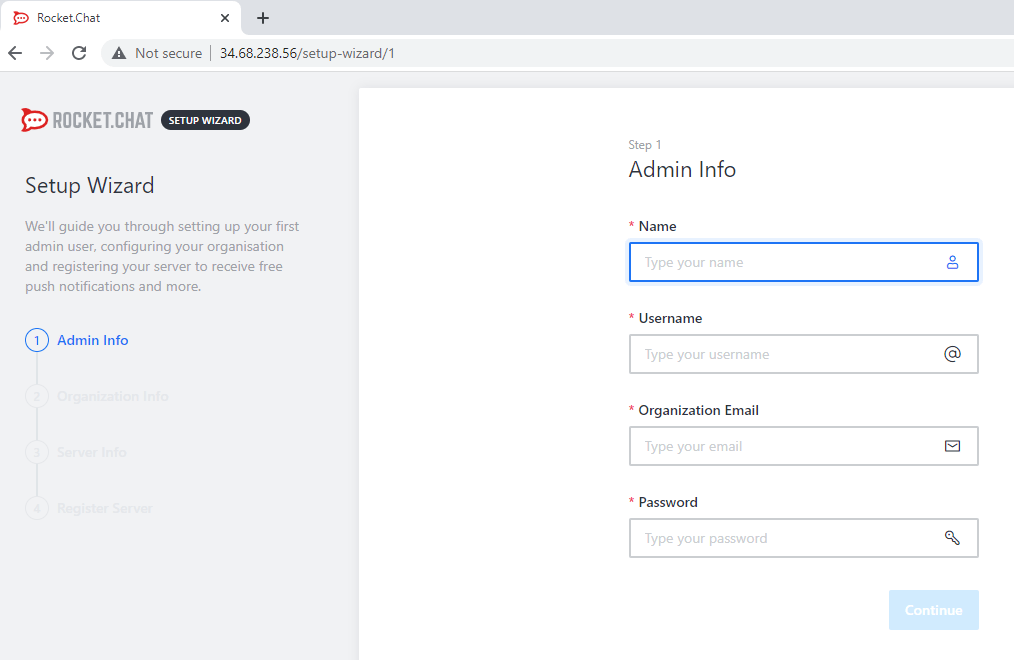Select Admin Info step in wizard
Viewport: 1014px width, 660px height.
92,340
